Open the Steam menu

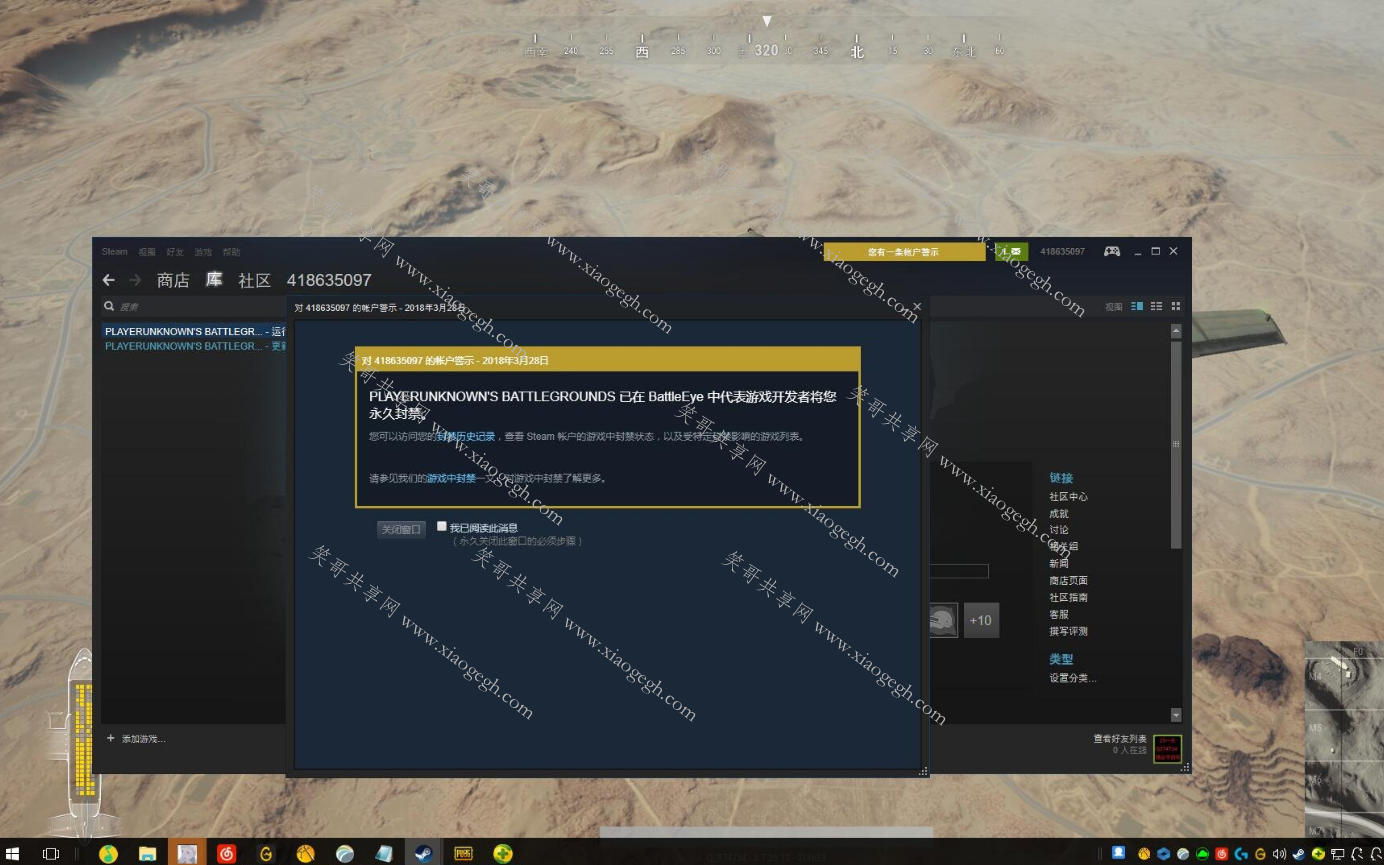pyautogui.click(x=114, y=252)
